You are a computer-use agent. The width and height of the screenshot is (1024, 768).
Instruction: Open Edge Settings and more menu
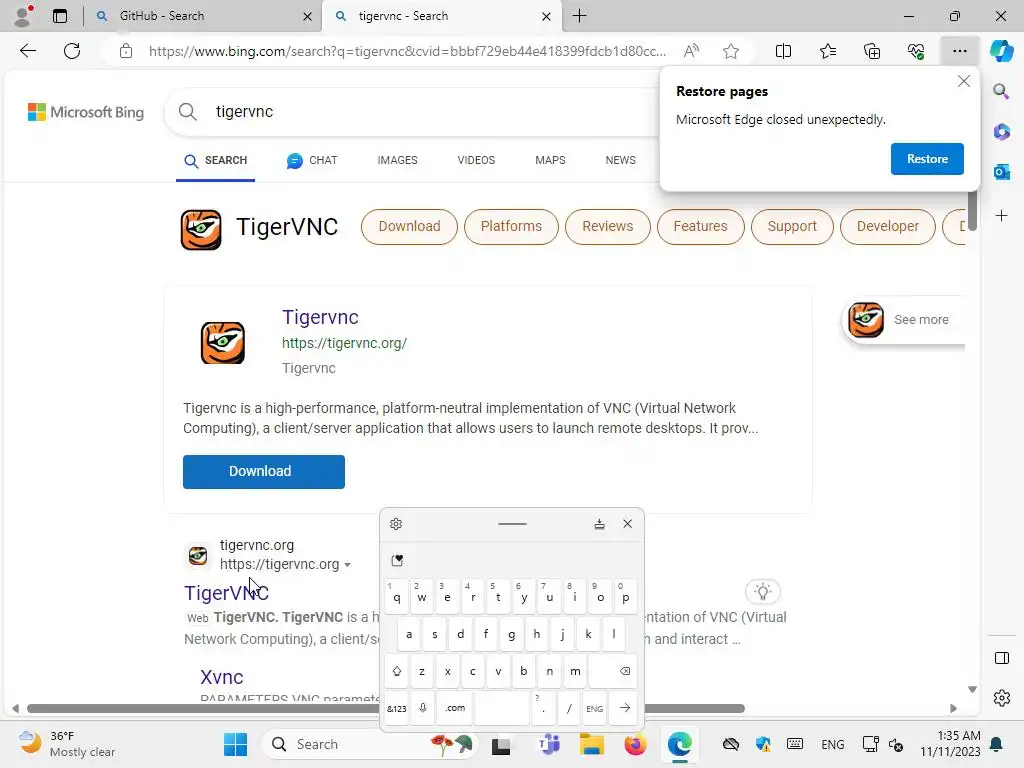(x=959, y=51)
